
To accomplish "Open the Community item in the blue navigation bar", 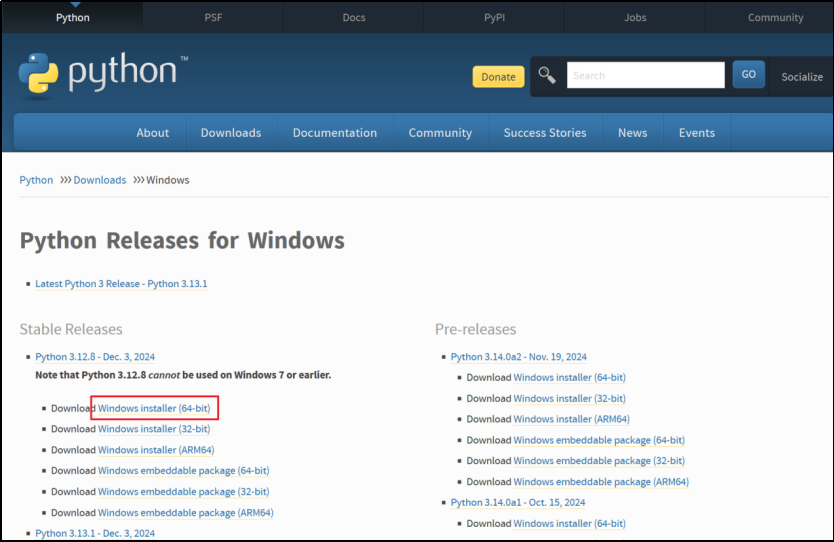I will (x=440, y=132).
